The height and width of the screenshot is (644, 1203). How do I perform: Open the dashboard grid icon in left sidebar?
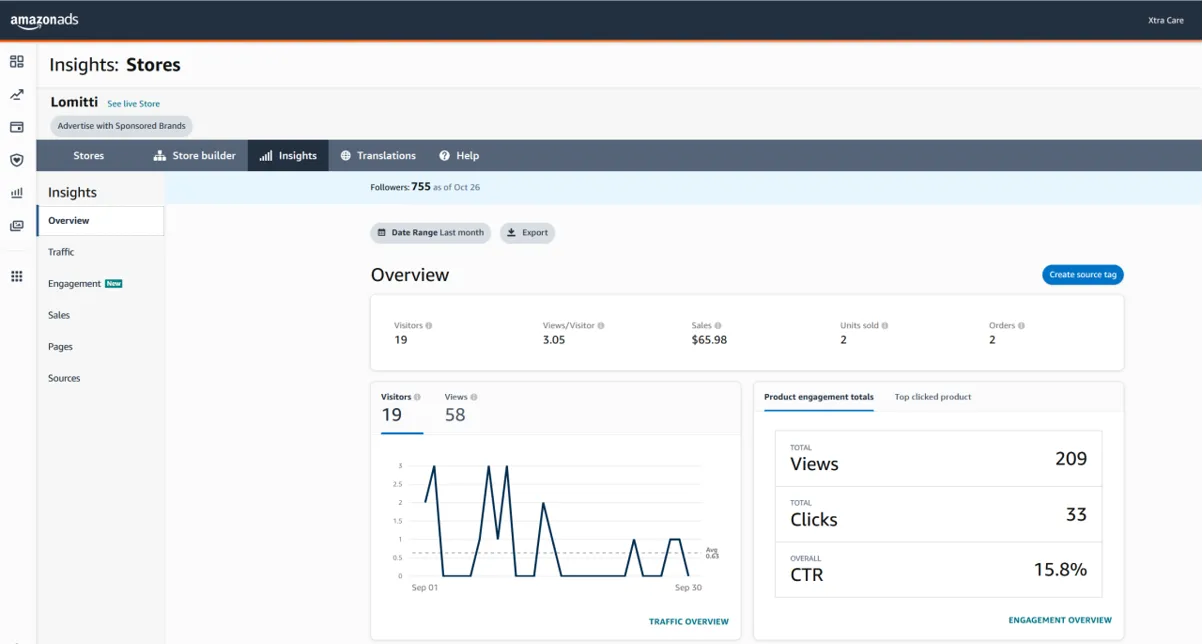(16, 62)
